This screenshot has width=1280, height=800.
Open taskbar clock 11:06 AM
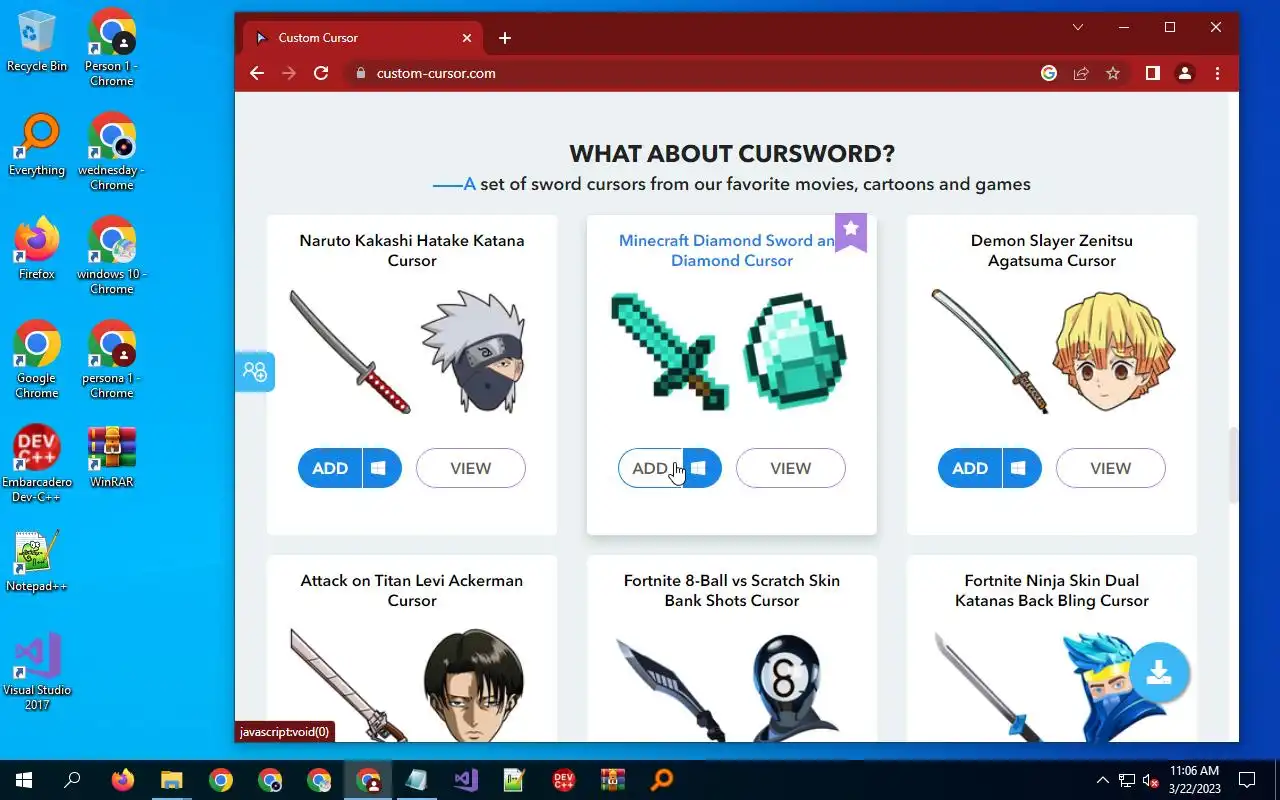tap(1194, 780)
